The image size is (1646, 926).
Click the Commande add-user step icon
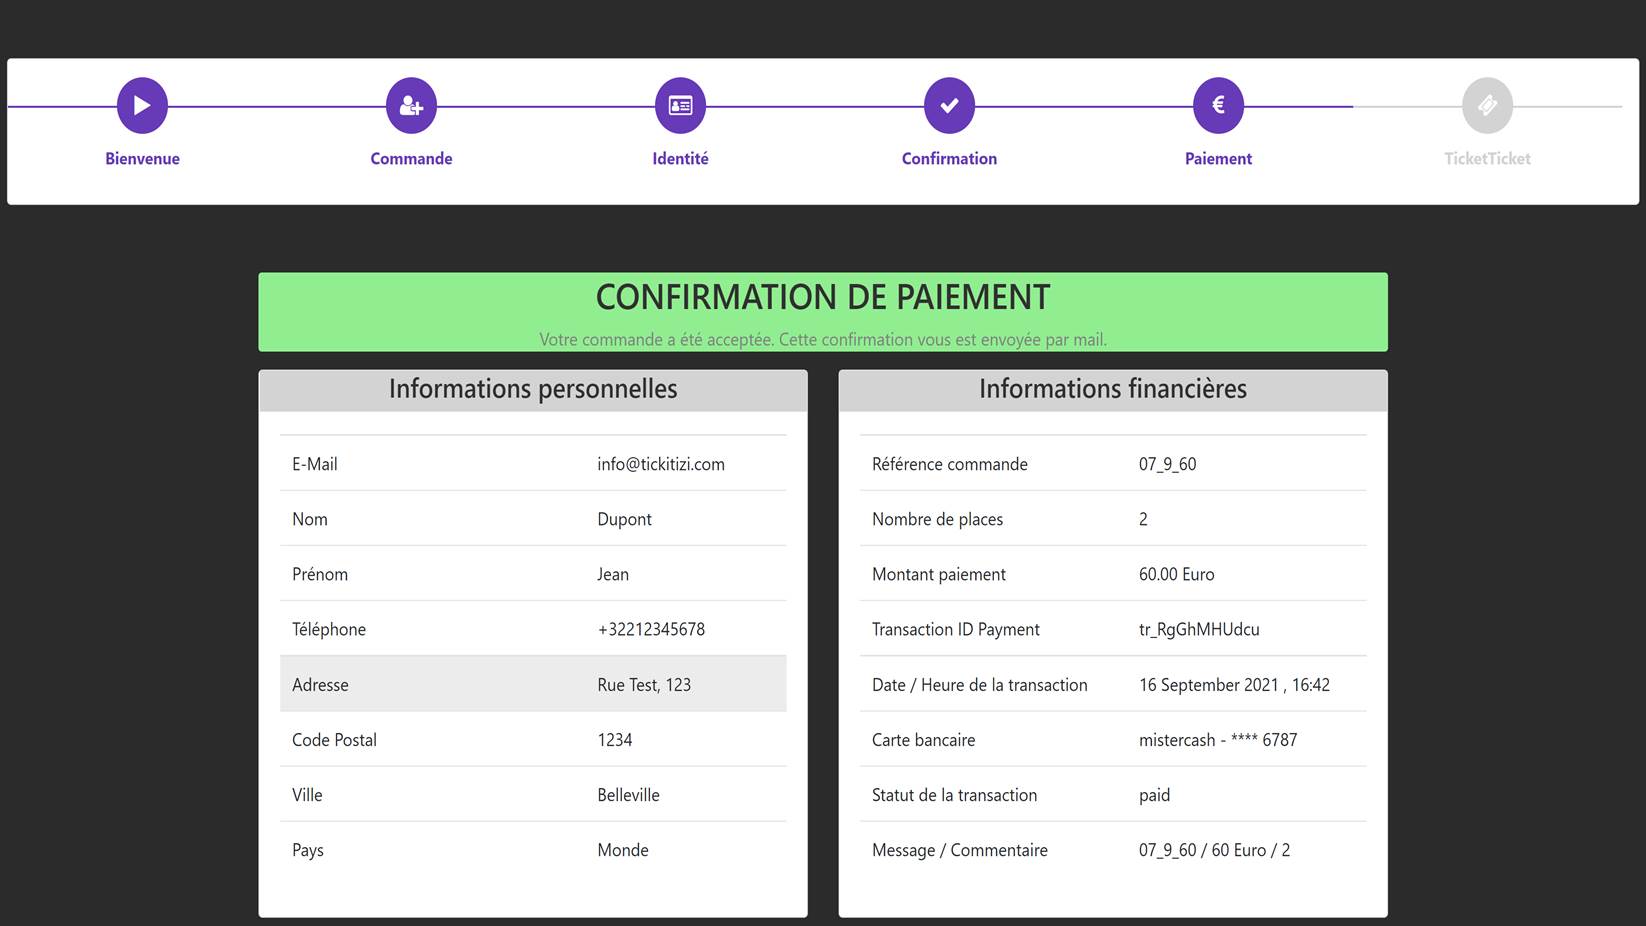click(x=411, y=105)
